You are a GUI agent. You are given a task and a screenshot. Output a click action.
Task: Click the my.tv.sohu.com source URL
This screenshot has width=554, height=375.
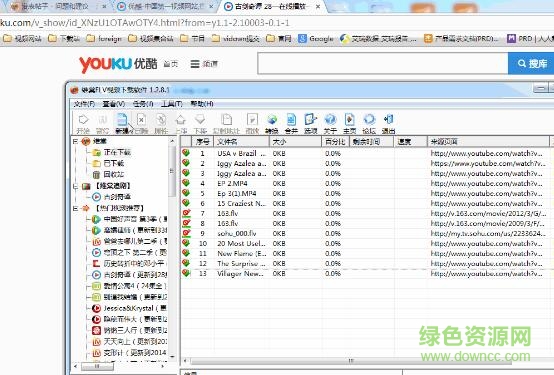tap(488, 234)
